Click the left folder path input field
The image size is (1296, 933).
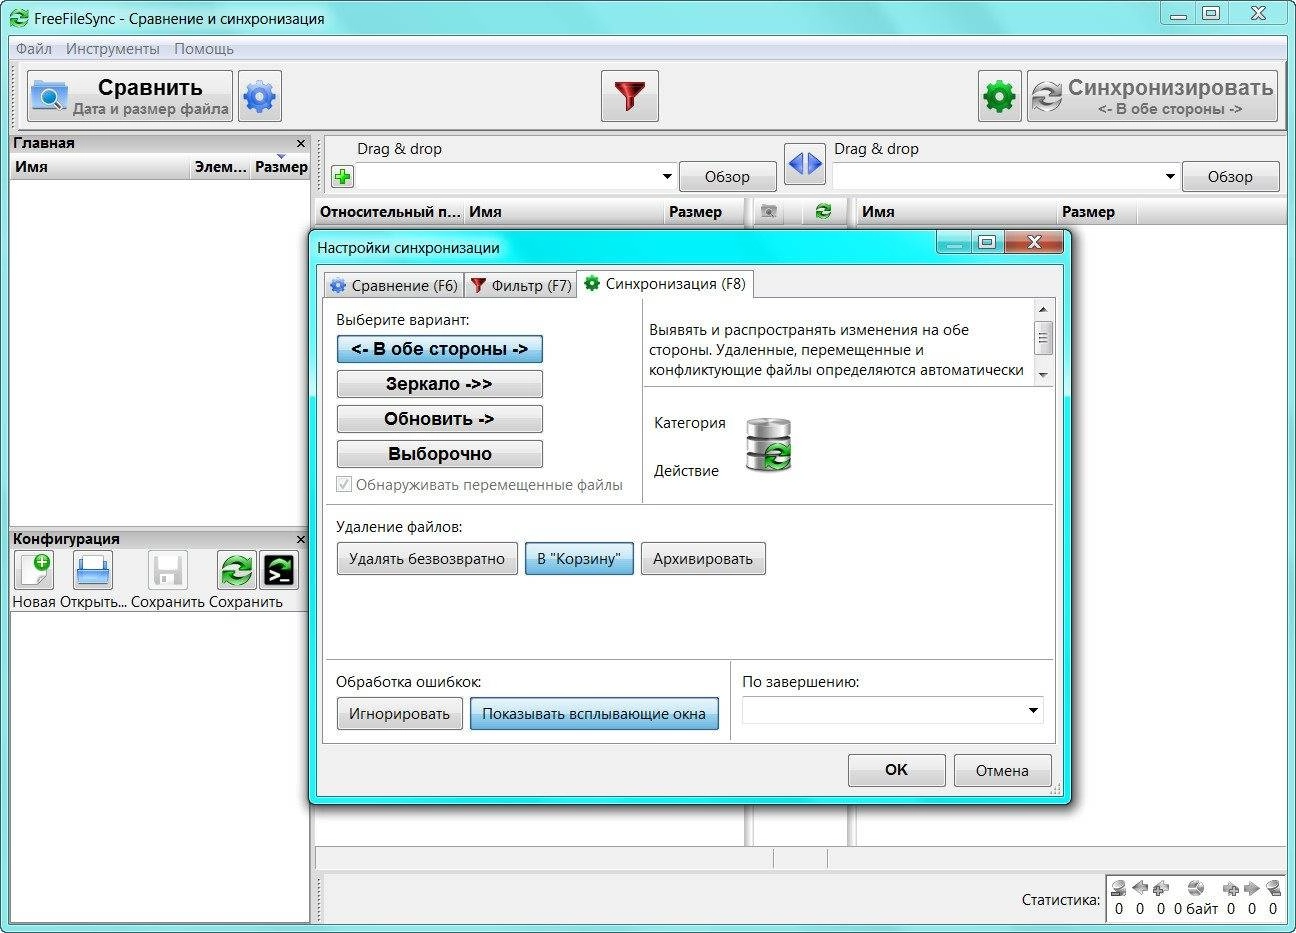[507, 177]
